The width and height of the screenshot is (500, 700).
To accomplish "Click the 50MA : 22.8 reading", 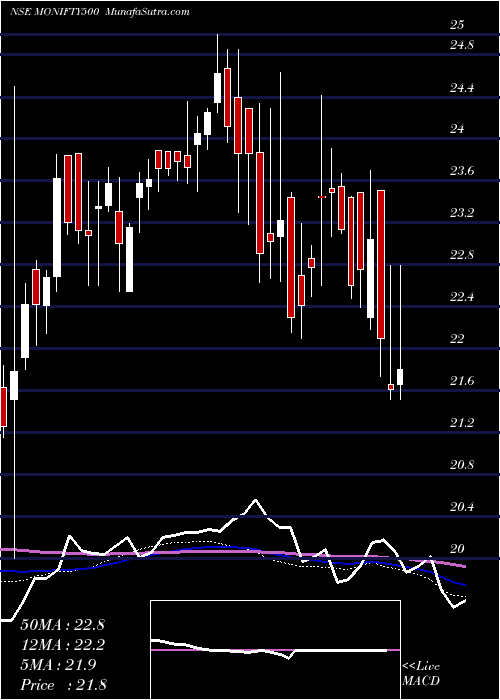I will (62, 625).
